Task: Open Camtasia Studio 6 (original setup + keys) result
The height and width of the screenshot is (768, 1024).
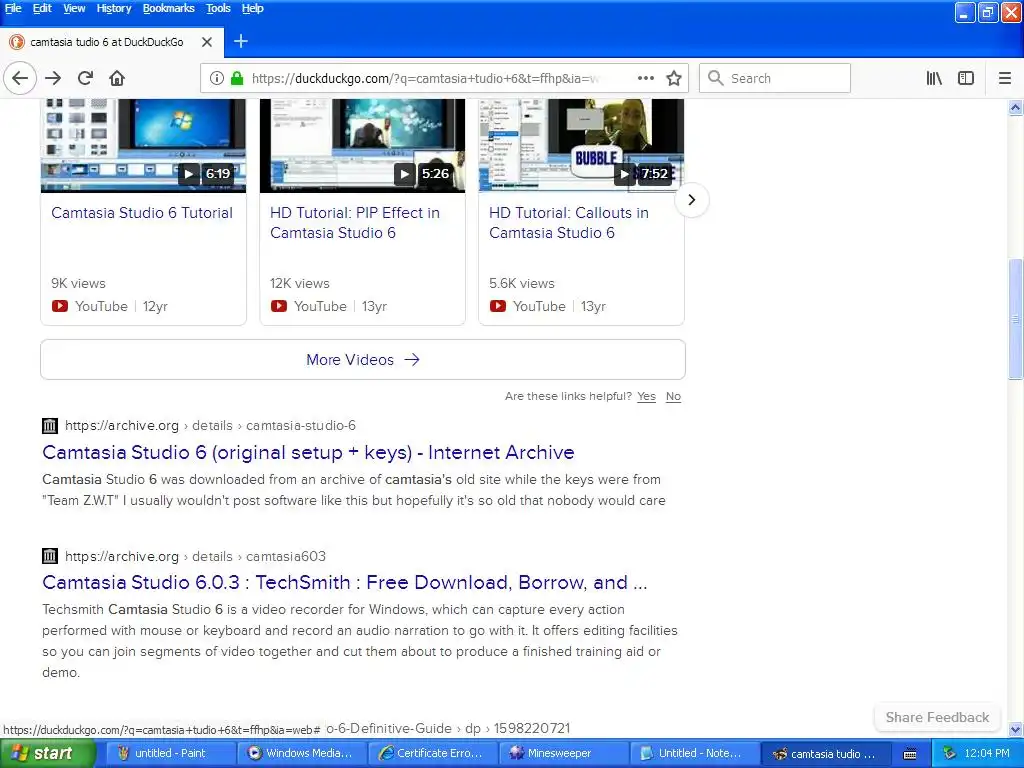Action: click(x=308, y=452)
